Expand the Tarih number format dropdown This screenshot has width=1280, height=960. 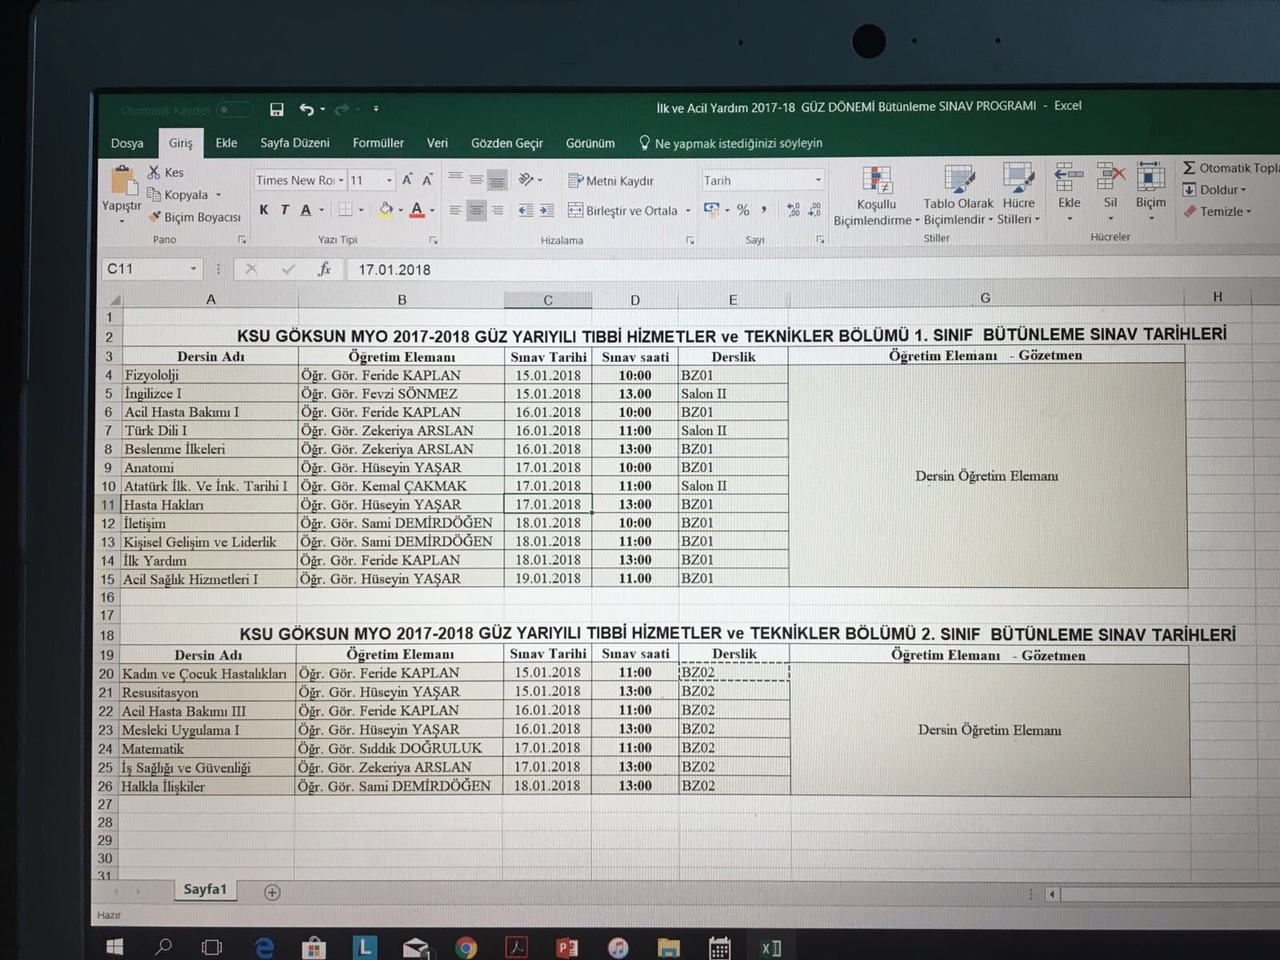[818, 181]
